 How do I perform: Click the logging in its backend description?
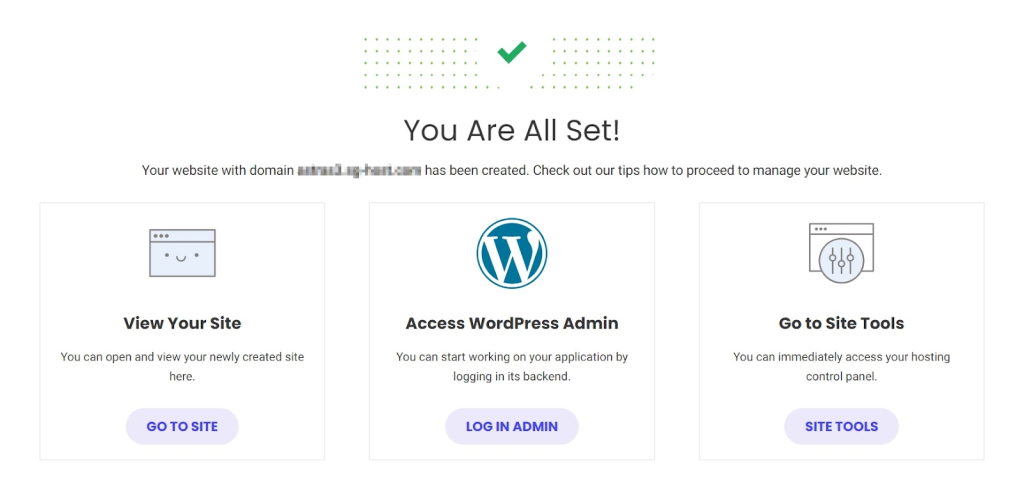511,367
